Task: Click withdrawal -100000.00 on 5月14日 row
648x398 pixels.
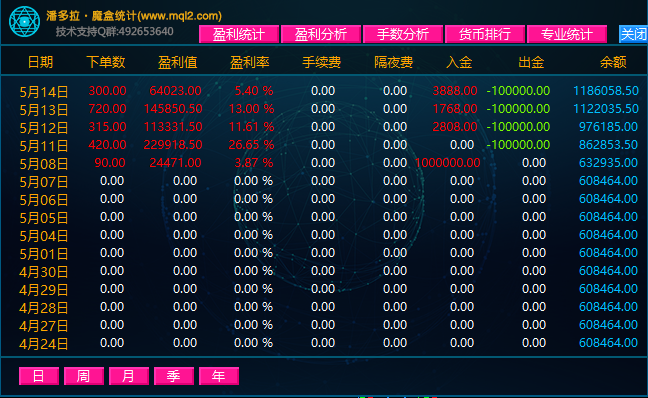Action: click(x=518, y=91)
